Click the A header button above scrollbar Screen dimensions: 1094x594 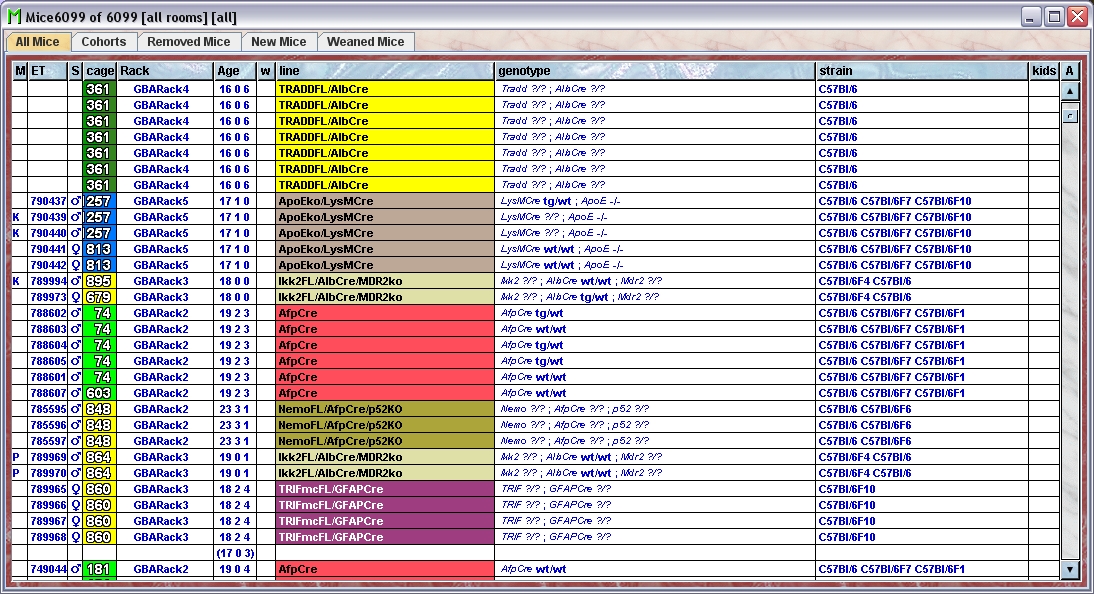click(1069, 71)
